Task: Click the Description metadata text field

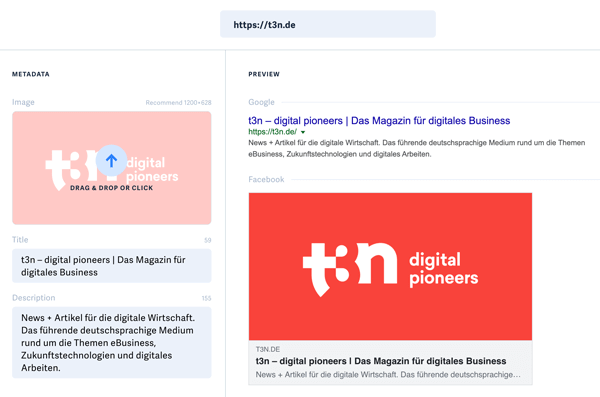Action: tap(112, 342)
